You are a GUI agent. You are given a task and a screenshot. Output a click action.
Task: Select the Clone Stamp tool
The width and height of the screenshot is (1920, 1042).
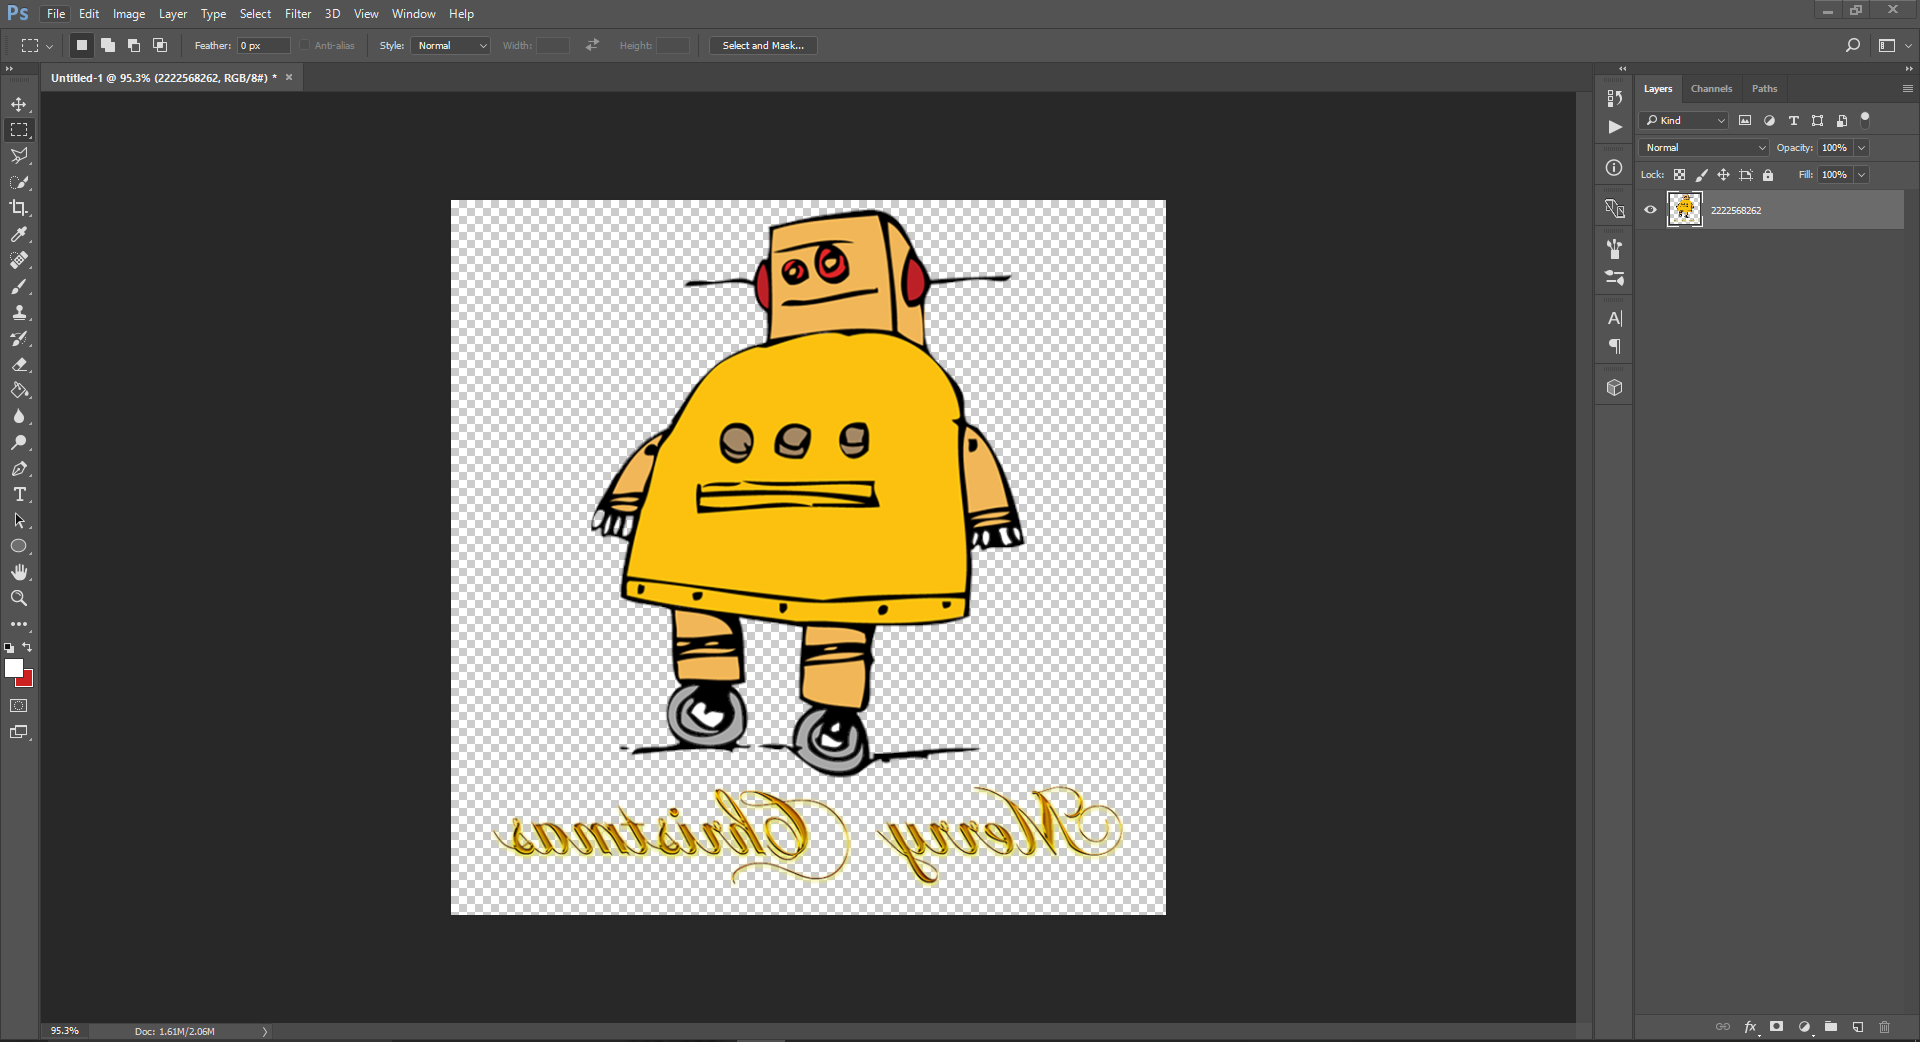click(19, 313)
